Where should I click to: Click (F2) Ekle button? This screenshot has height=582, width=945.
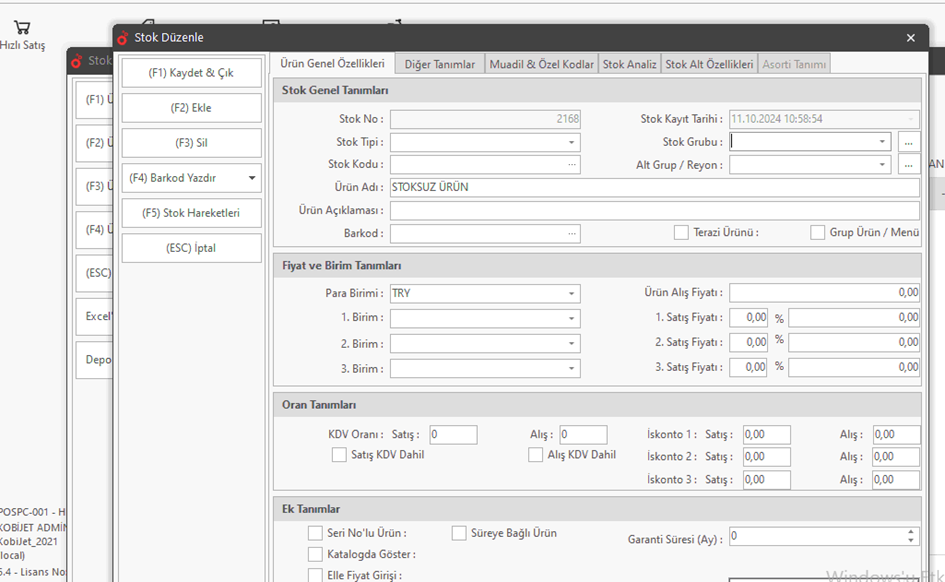[x=191, y=108]
